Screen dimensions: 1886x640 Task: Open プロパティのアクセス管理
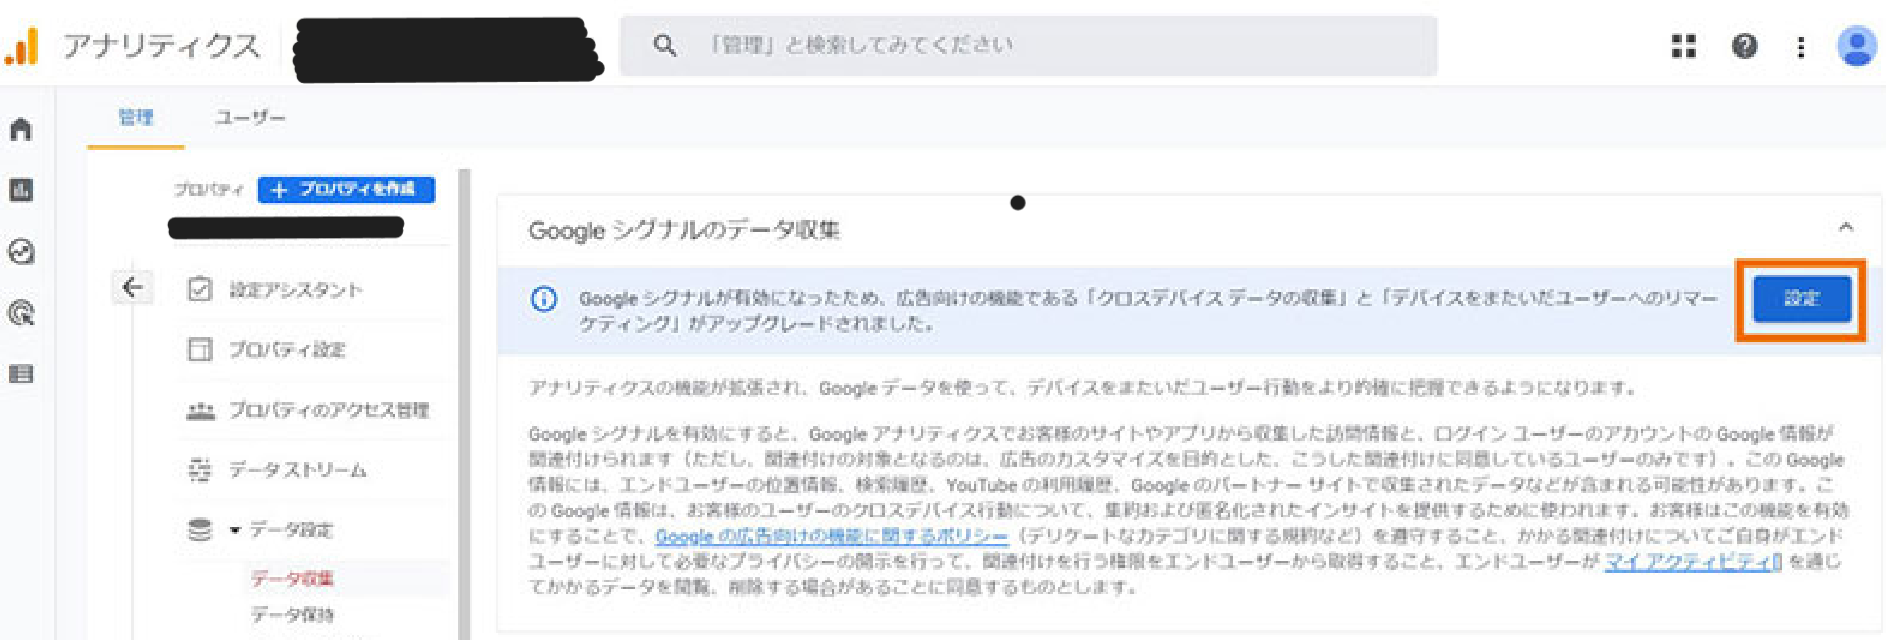click(x=308, y=410)
